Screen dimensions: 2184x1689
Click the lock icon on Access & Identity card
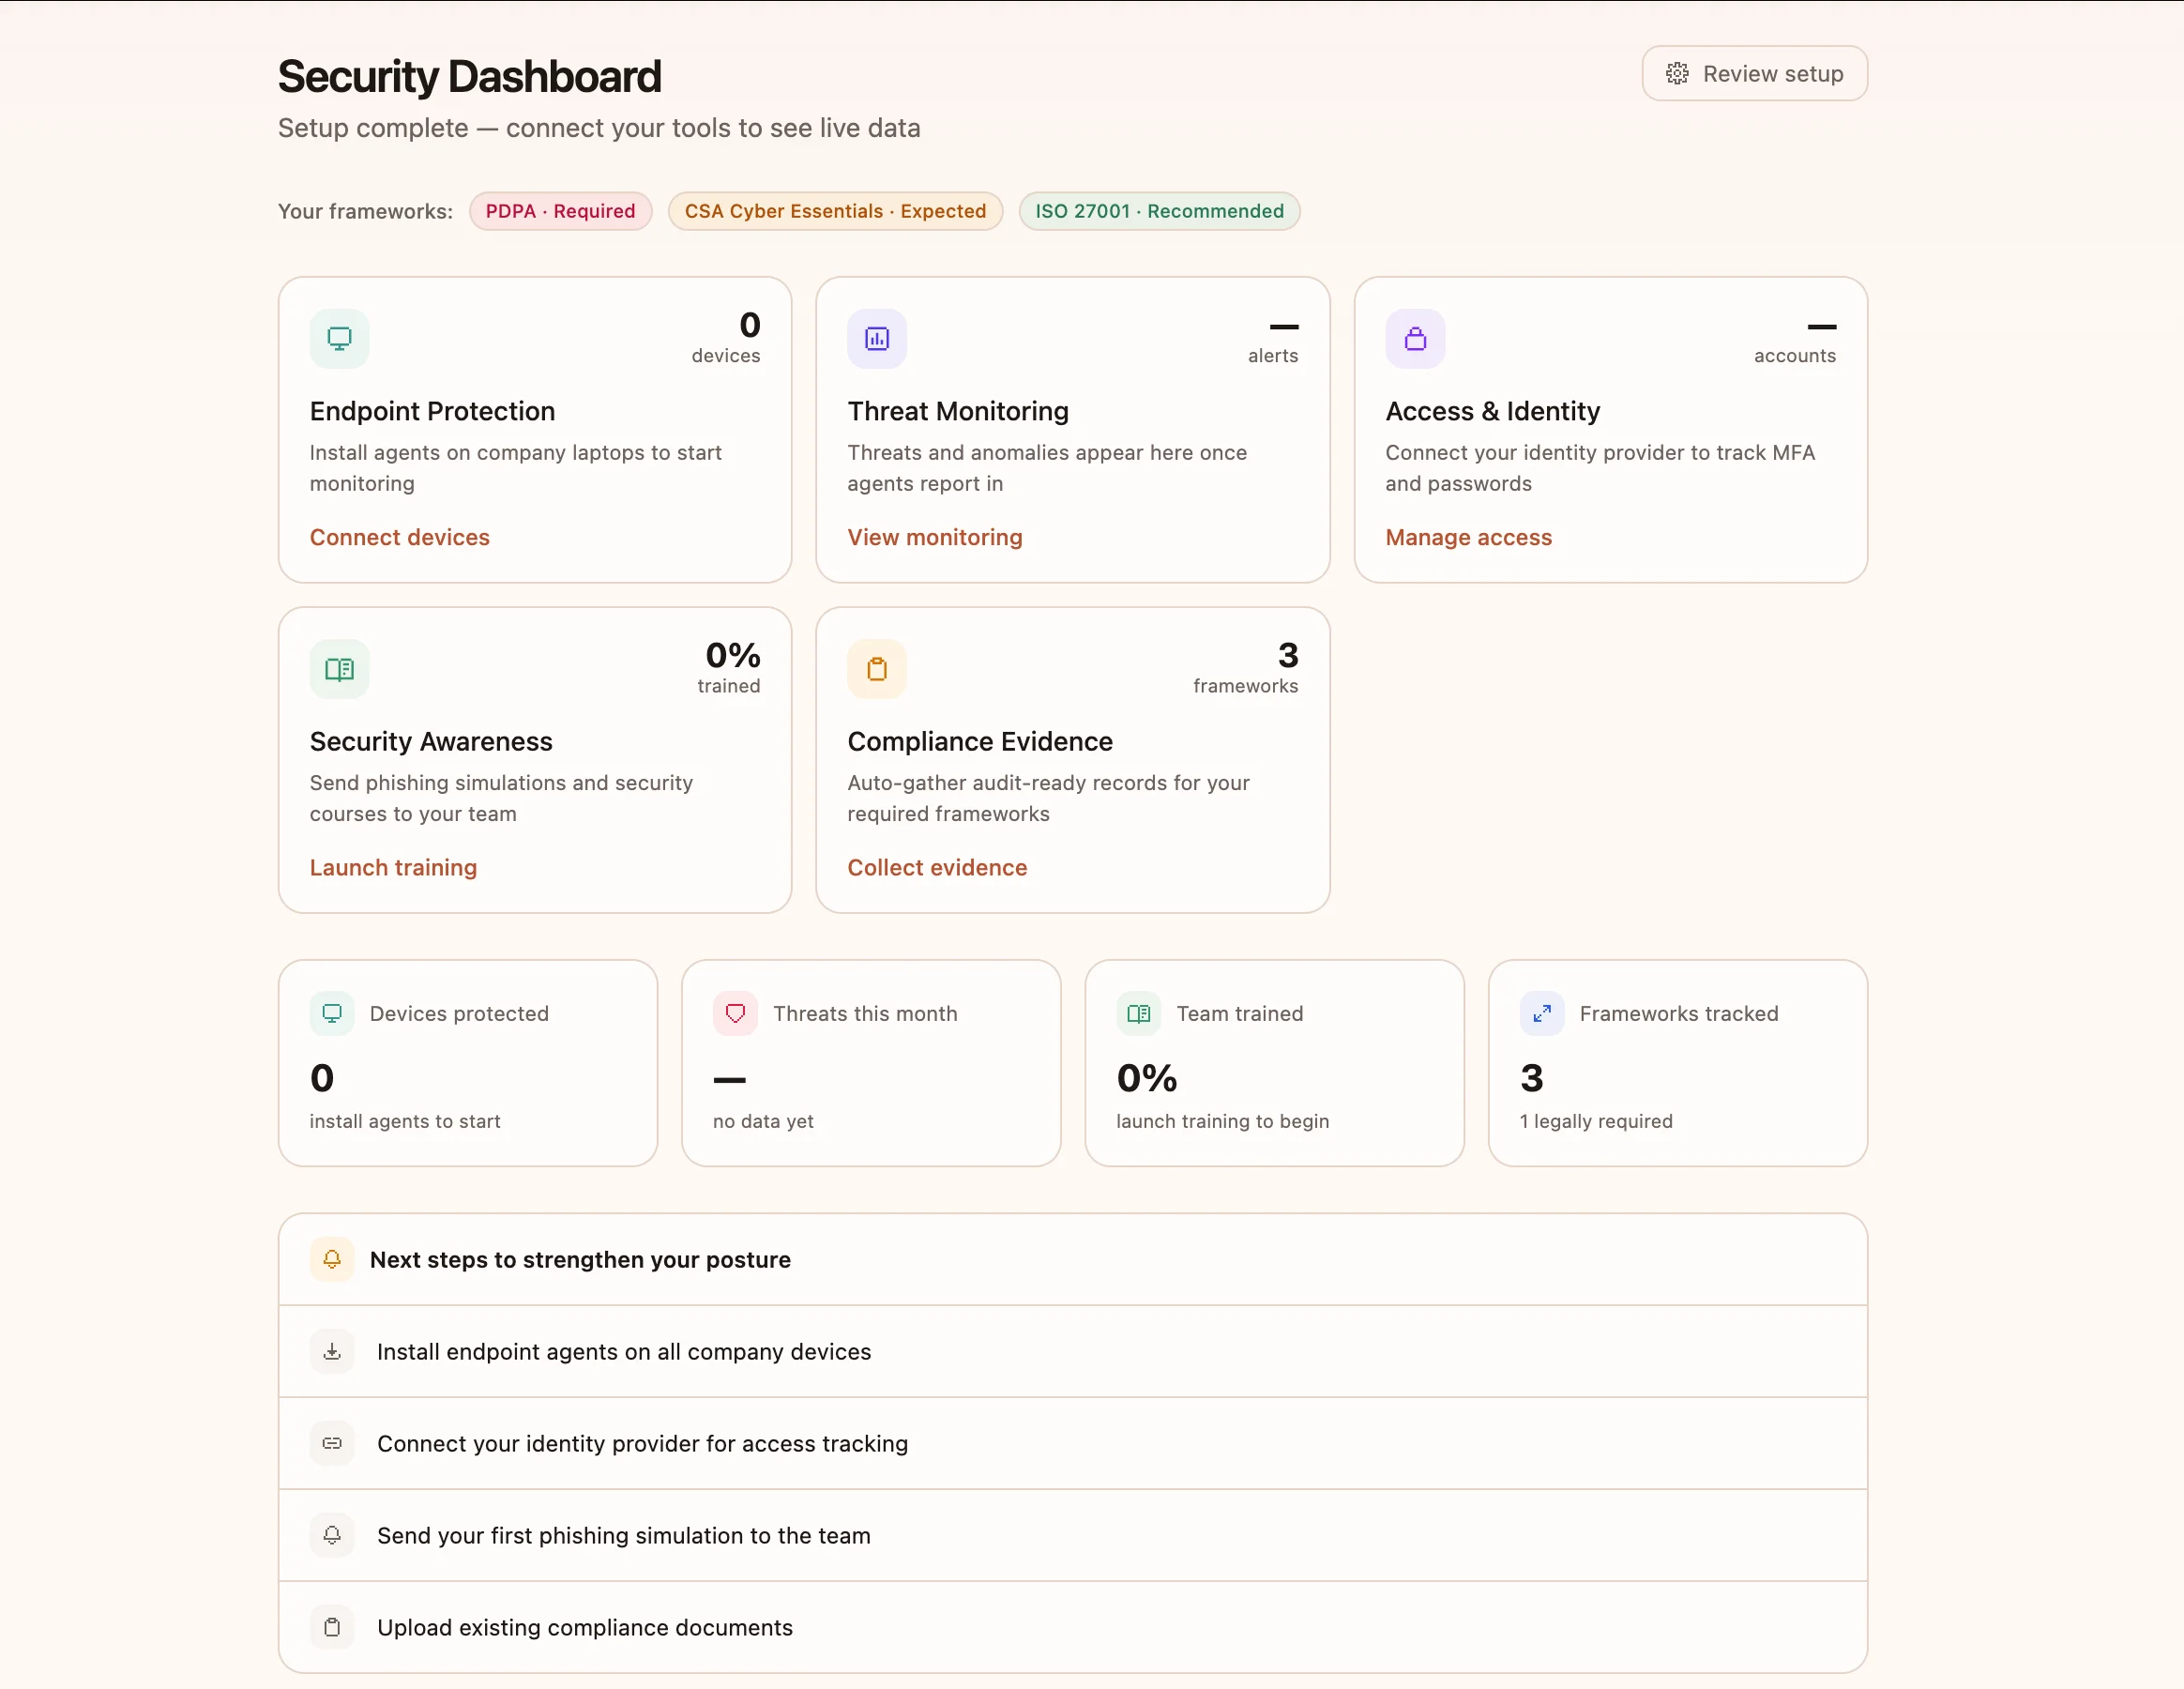(1415, 339)
